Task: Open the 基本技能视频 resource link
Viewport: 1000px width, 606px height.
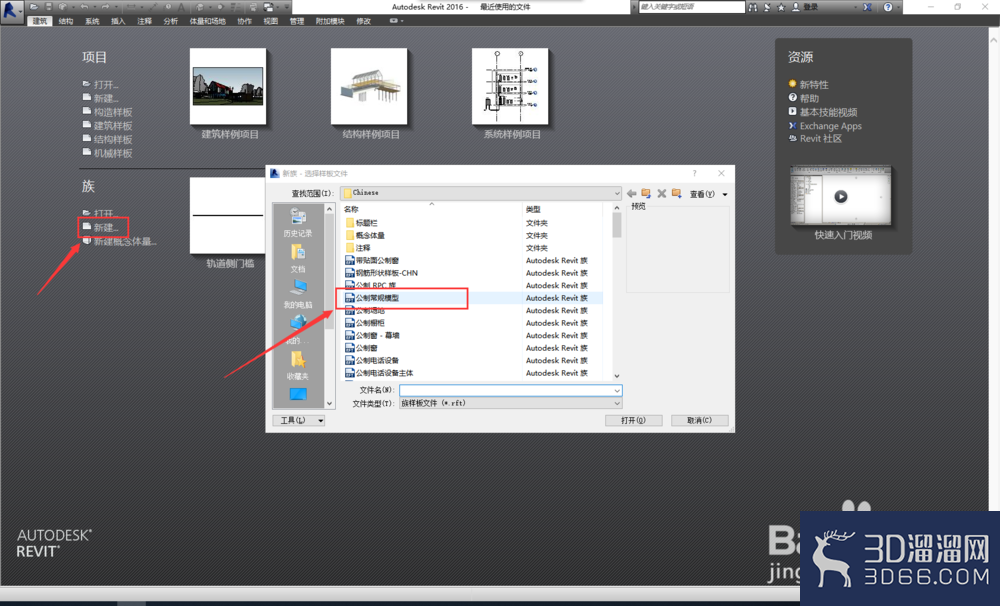Action: point(823,112)
